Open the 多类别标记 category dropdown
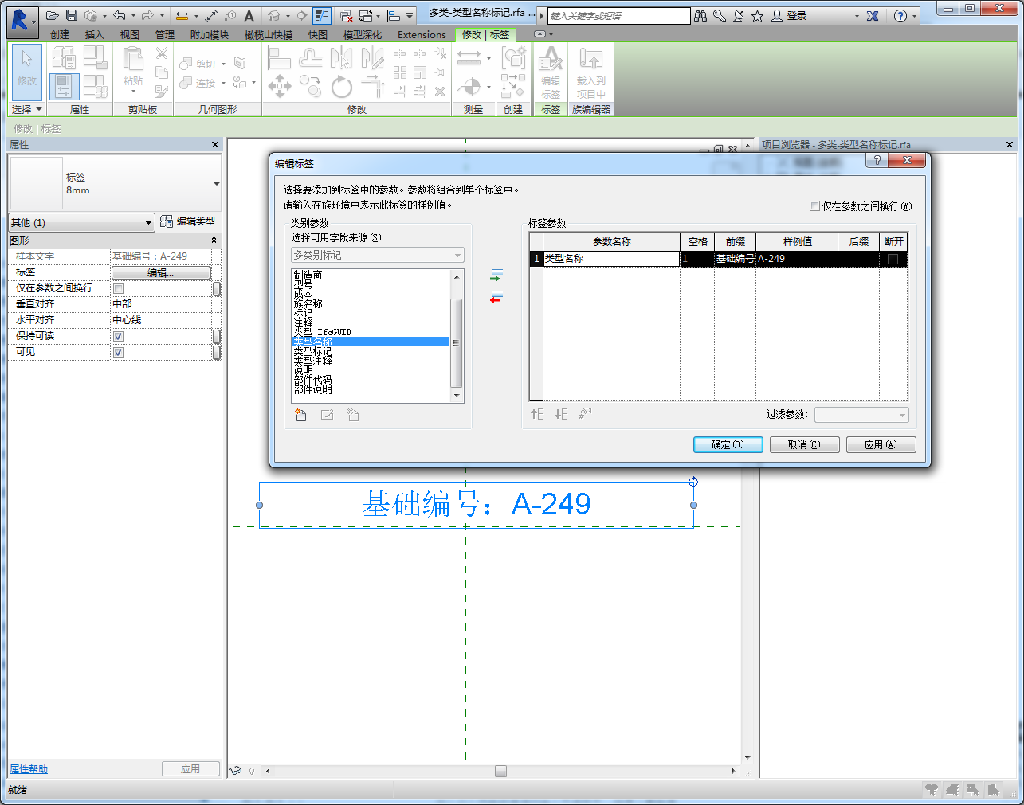This screenshot has width=1024, height=805. (x=377, y=255)
